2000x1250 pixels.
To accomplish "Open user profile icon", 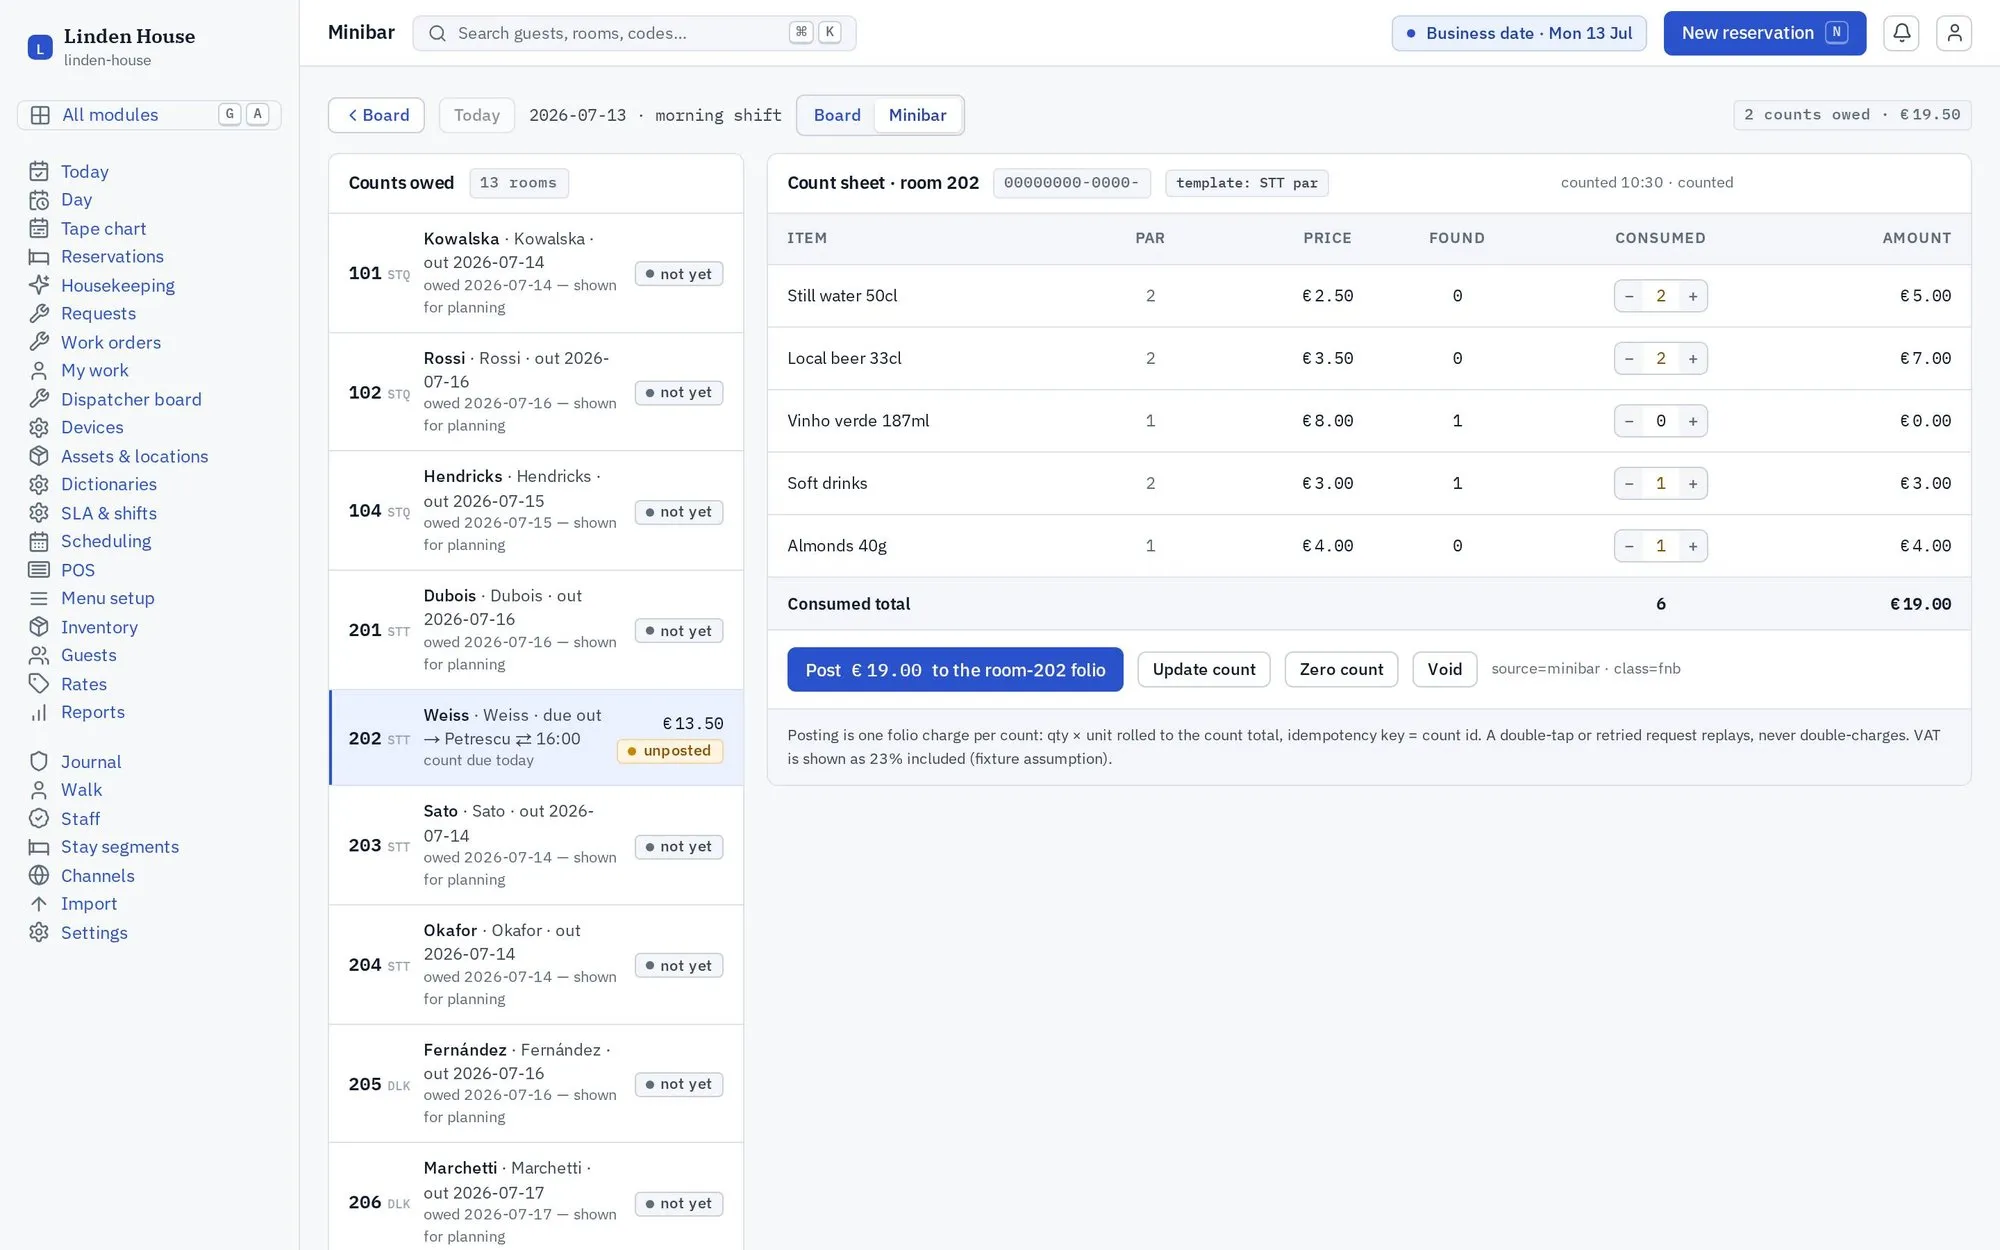I will pyautogui.click(x=1953, y=33).
